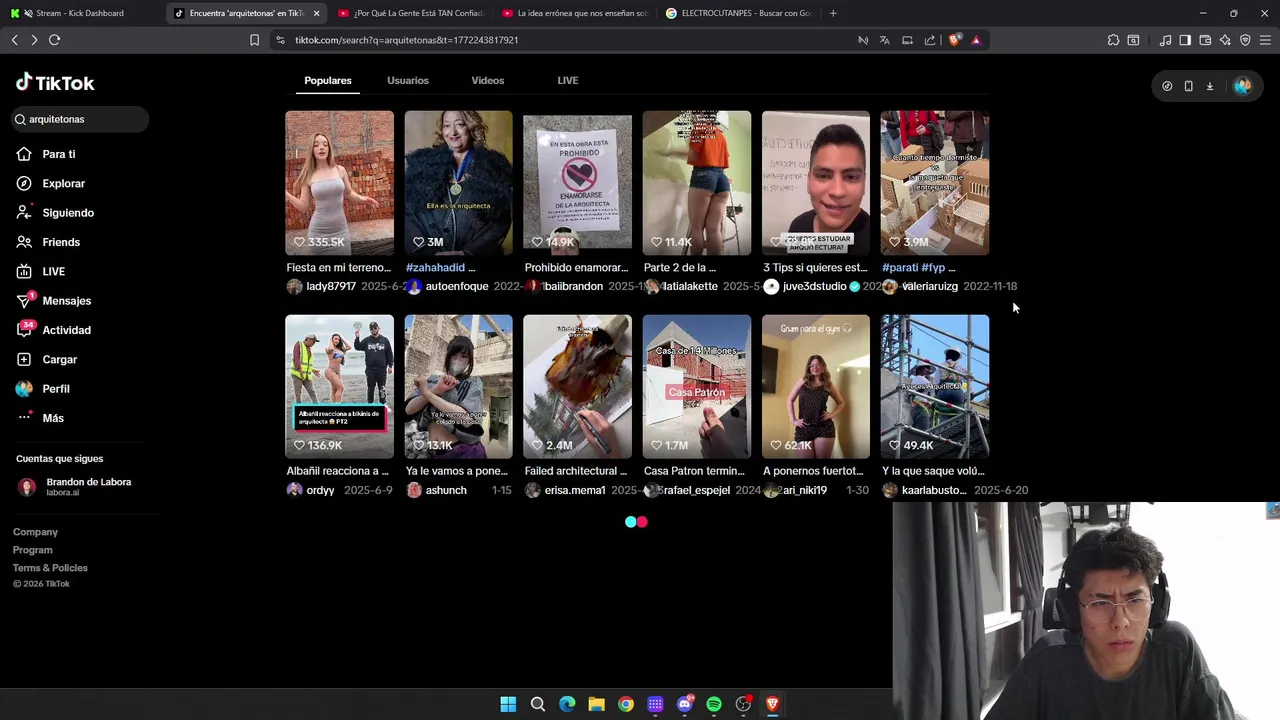Screen dimensions: 1280x720
Task: Open File Explorer from the taskbar
Action: [x=596, y=704]
